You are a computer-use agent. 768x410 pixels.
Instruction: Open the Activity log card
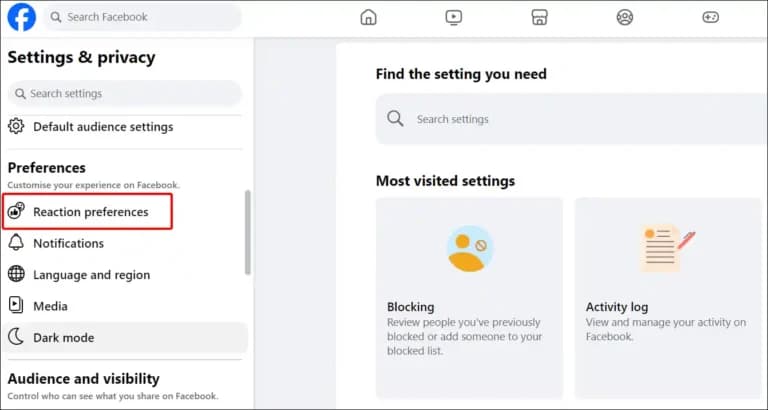pyautogui.click(x=668, y=298)
